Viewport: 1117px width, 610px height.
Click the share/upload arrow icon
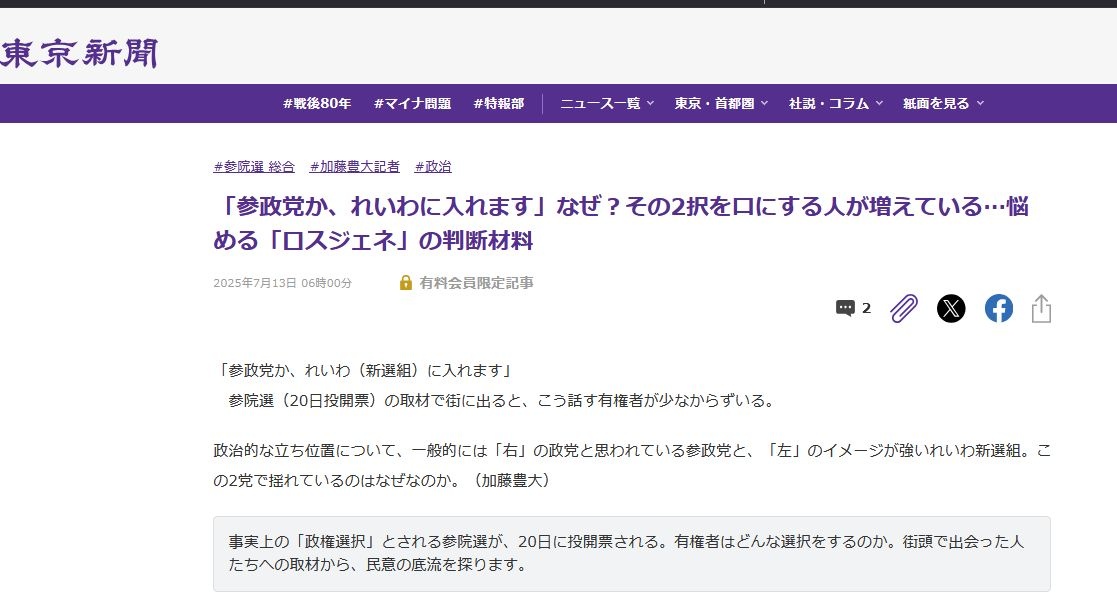[1041, 308]
